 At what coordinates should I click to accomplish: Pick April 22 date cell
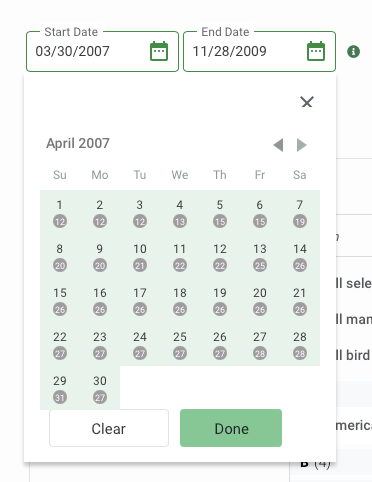point(60,344)
